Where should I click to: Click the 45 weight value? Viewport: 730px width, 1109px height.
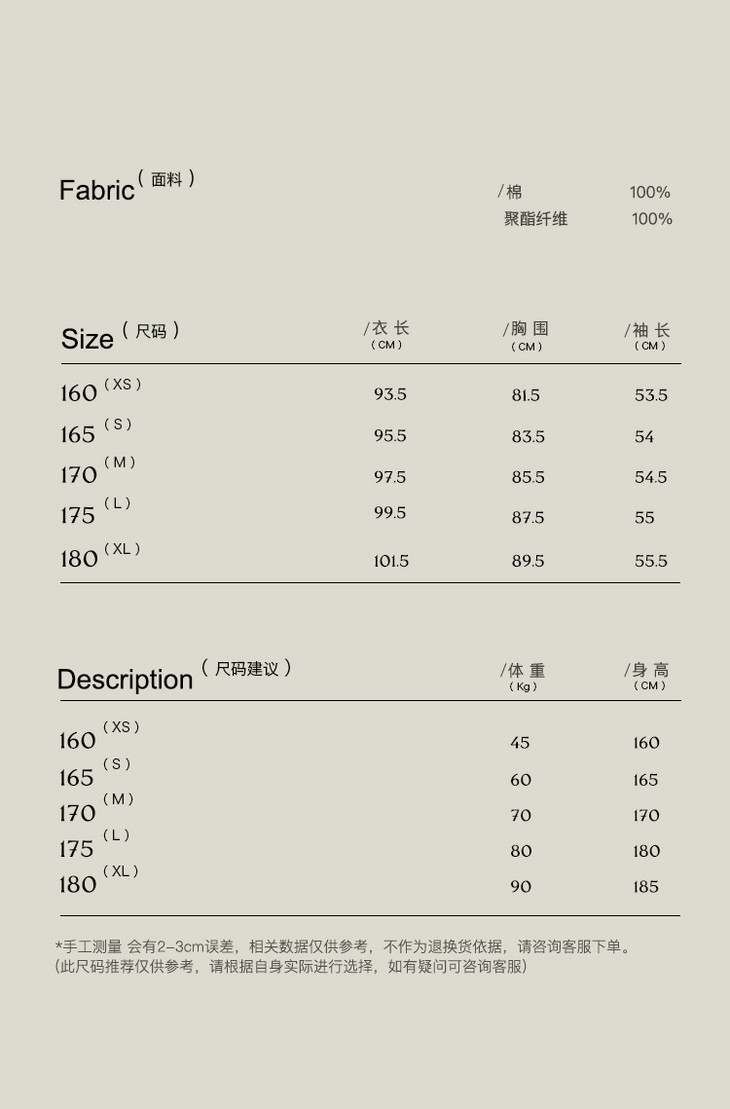(520, 743)
